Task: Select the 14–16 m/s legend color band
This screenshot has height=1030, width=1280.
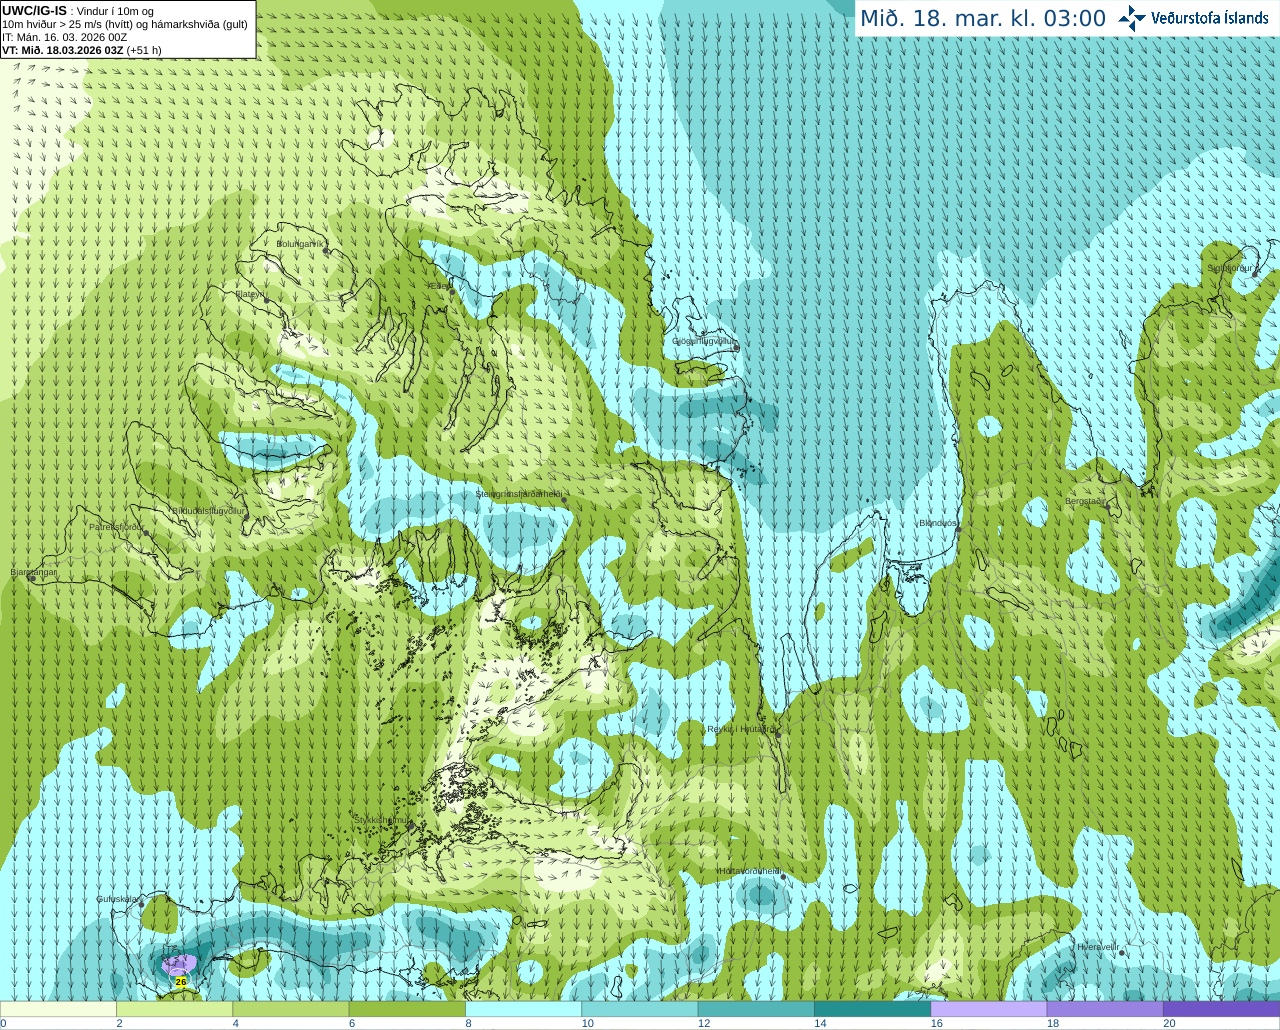Action: [x=872, y=1009]
